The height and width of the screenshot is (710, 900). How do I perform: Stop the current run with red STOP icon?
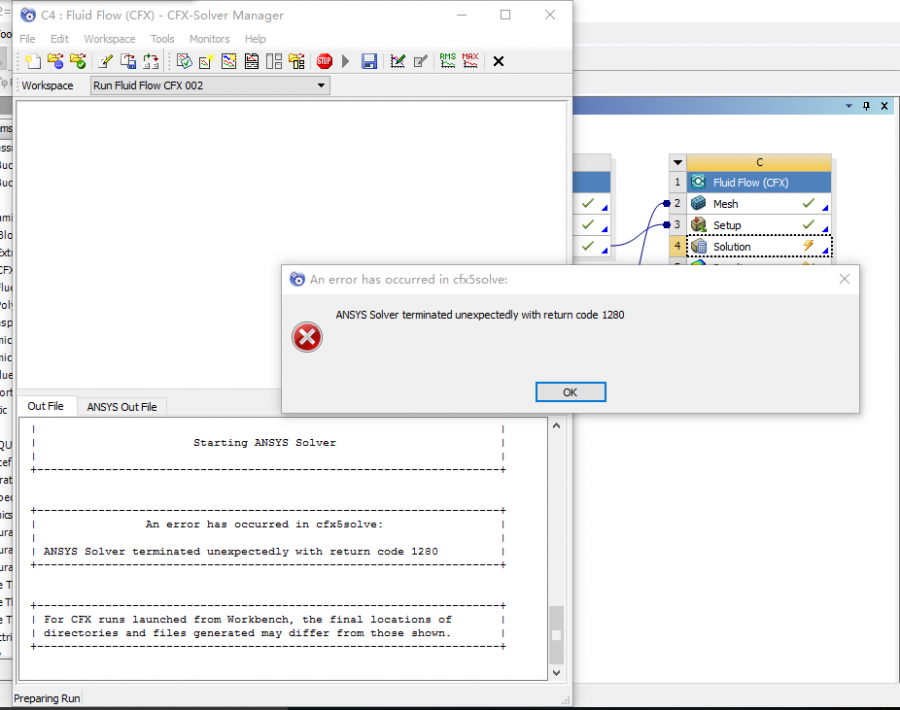tap(324, 61)
